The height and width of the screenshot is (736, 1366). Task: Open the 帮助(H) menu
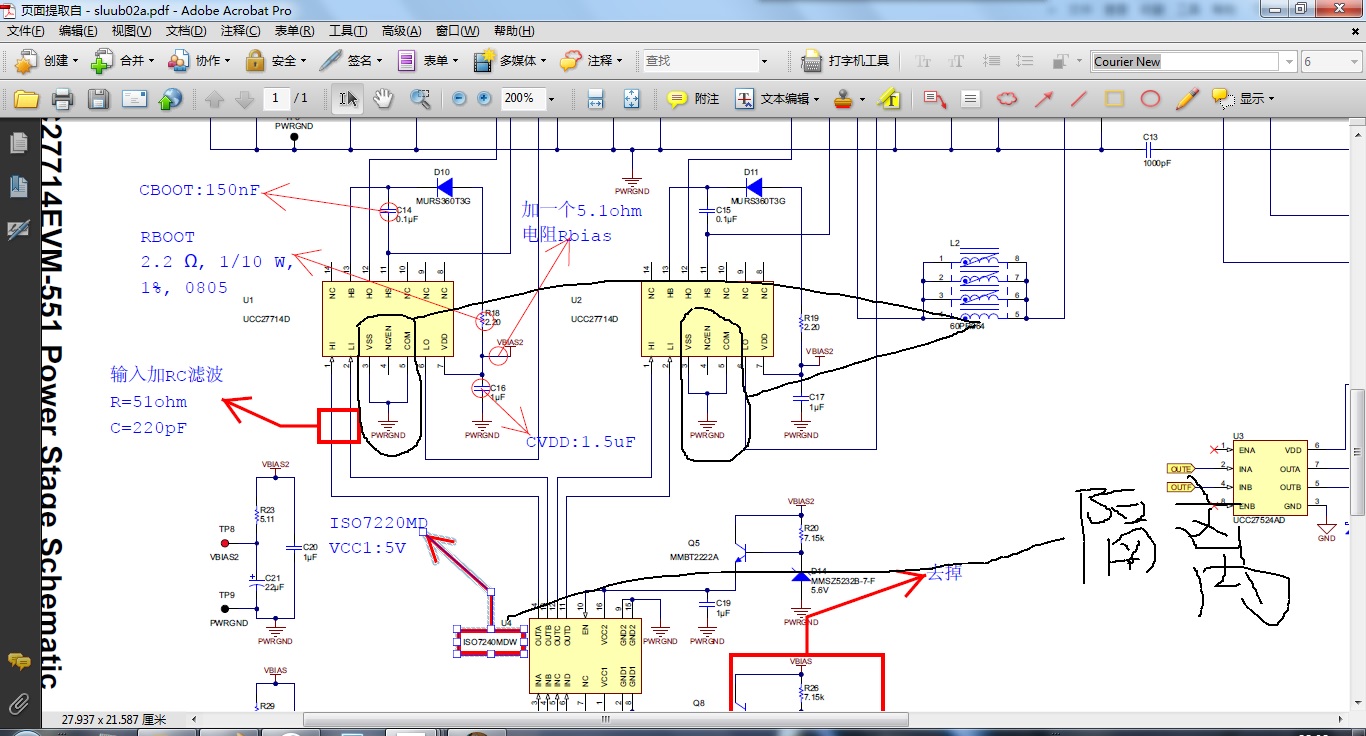tap(514, 31)
